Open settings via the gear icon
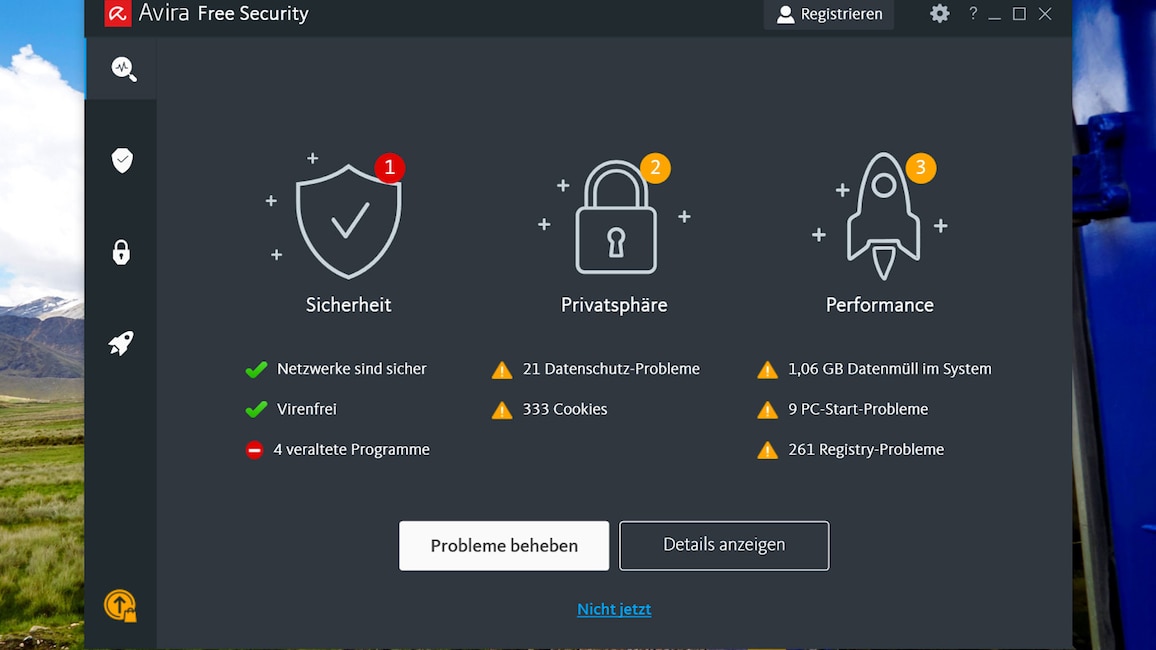This screenshot has height=650, width=1156. click(x=939, y=14)
